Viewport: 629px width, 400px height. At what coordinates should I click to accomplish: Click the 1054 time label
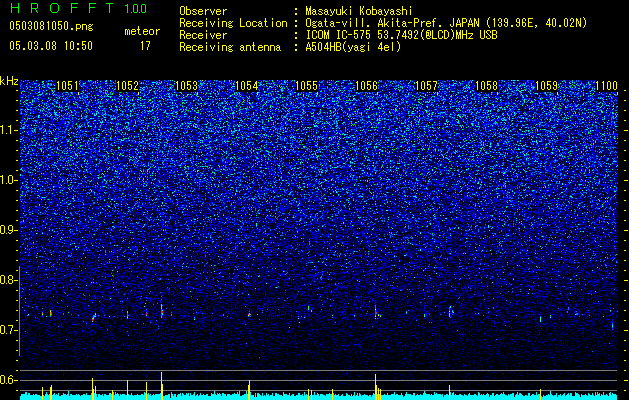point(247,86)
